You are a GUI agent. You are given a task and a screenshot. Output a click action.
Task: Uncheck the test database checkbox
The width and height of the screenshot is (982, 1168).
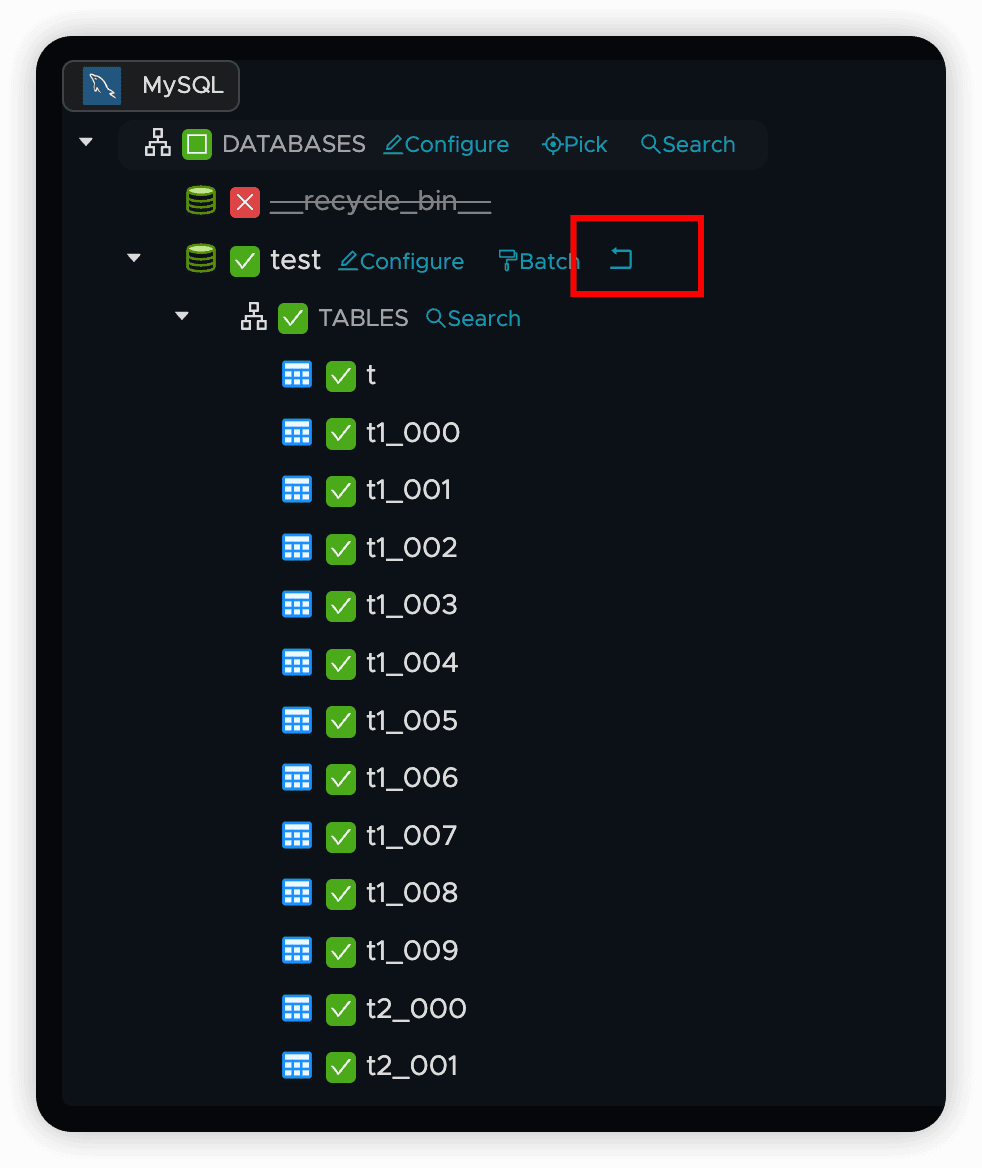(244, 261)
